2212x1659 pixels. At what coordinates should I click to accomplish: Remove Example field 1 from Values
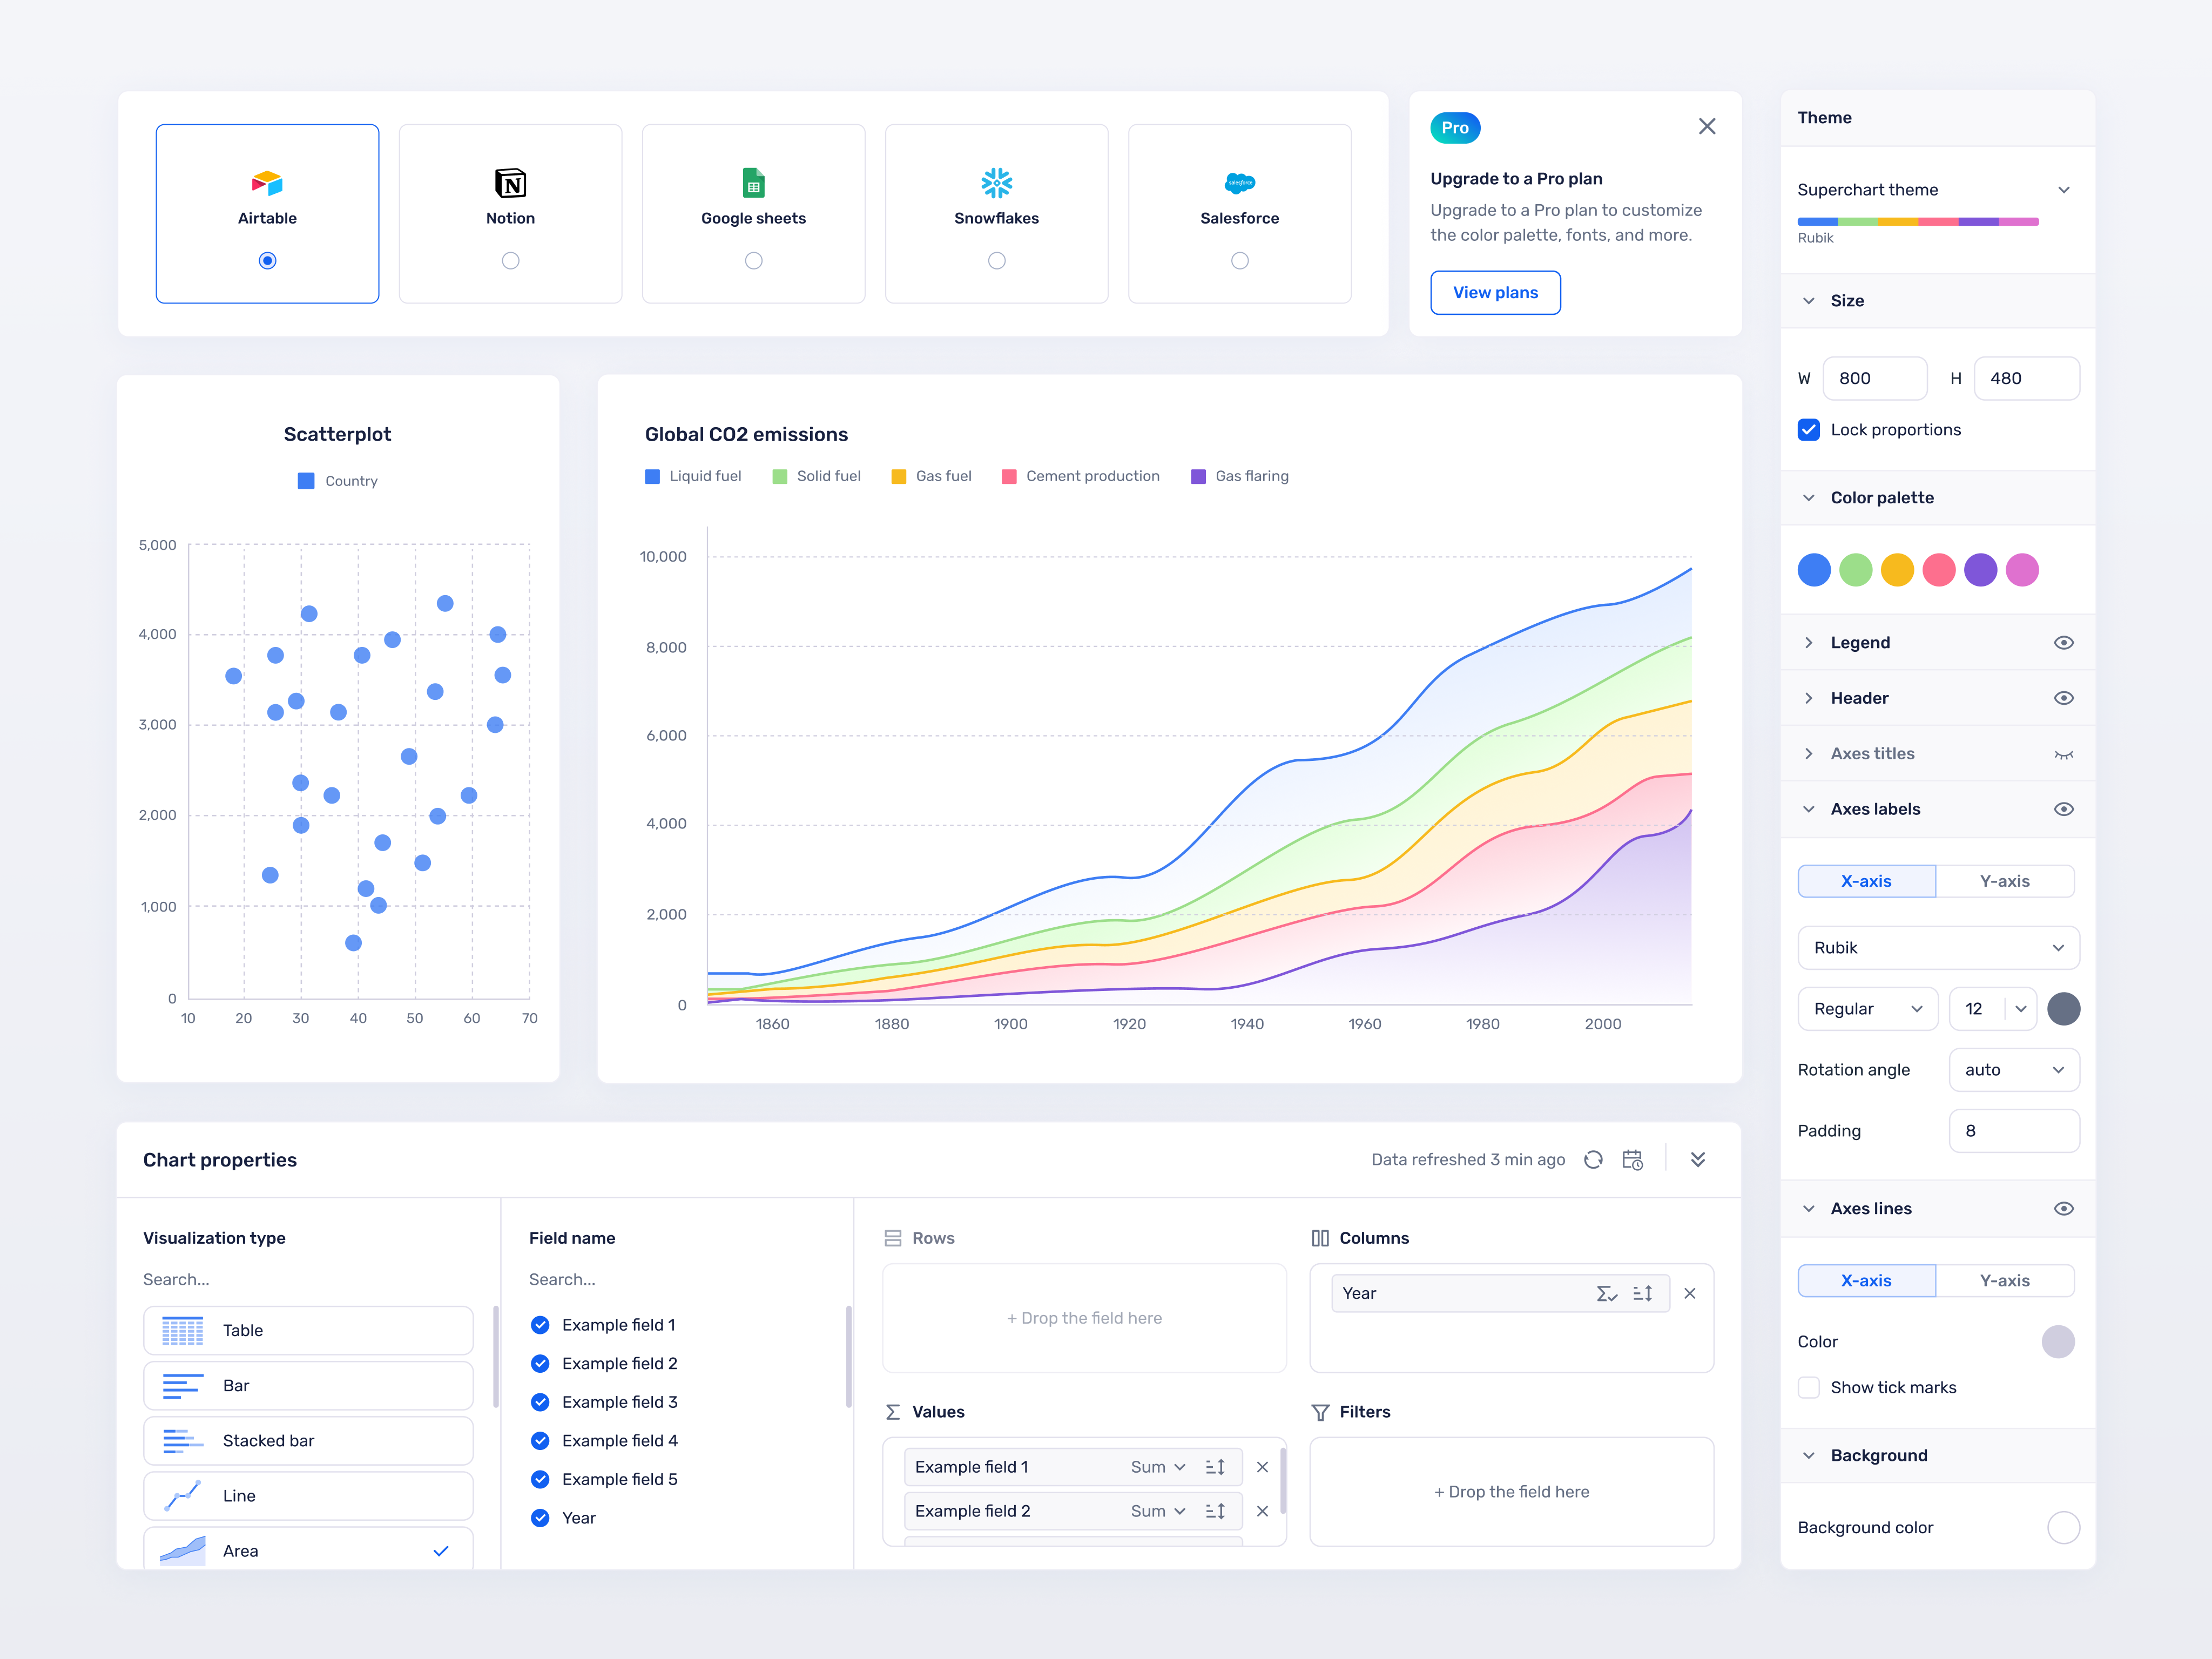pyautogui.click(x=1262, y=1467)
